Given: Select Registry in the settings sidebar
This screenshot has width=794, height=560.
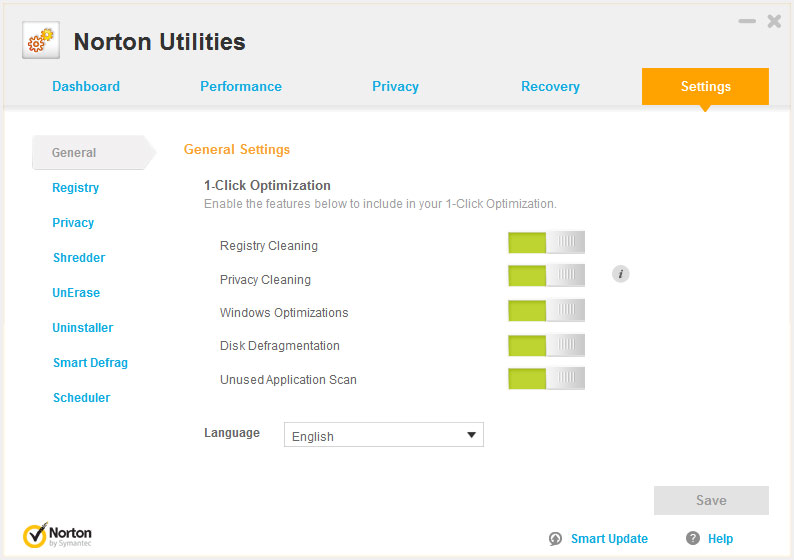Looking at the screenshot, I should (76, 188).
